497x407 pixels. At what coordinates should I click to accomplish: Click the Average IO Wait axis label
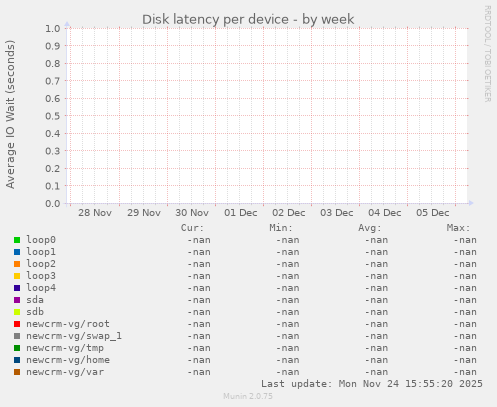(x=10, y=114)
